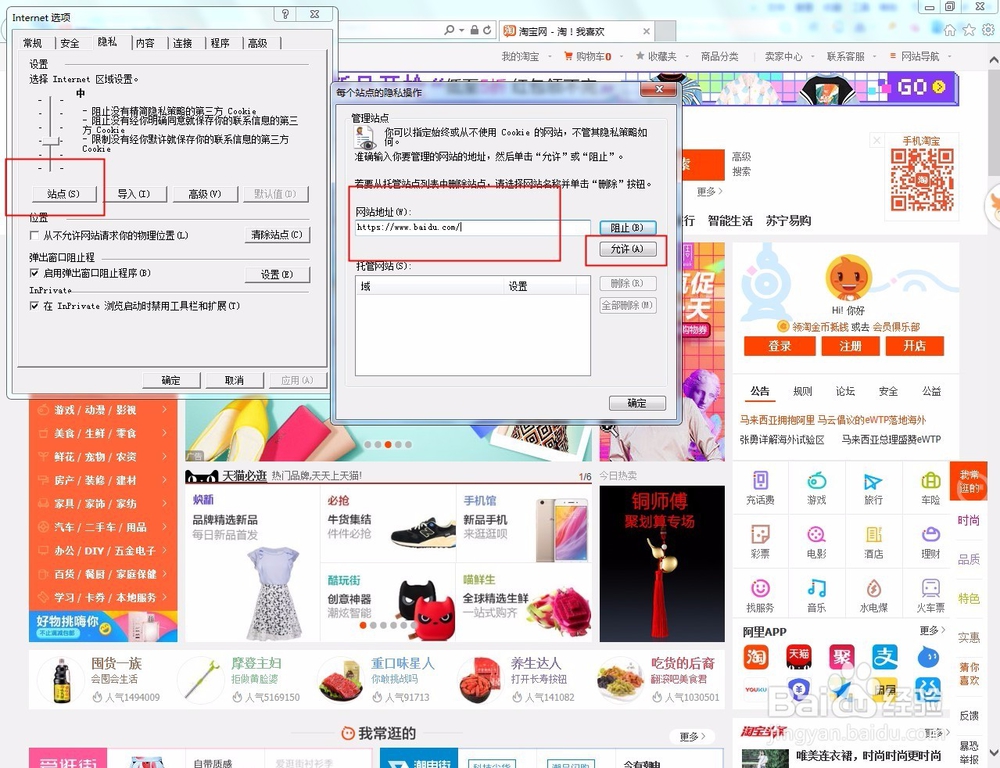This screenshot has height=768, width=1000.
Task: Click the 允许(A) button
Action: click(628, 249)
